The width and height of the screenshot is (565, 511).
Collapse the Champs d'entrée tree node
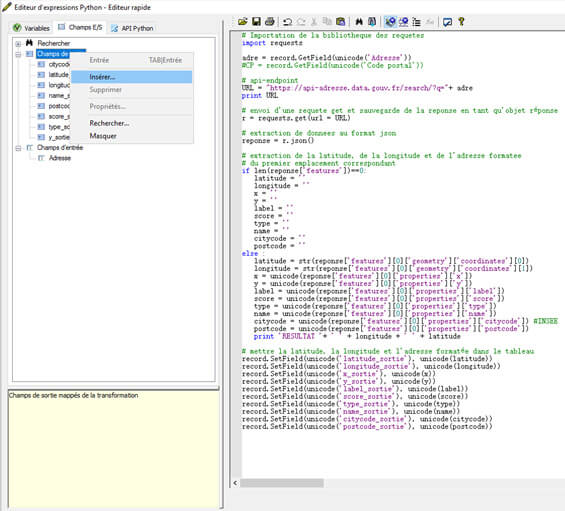click(x=18, y=148)
